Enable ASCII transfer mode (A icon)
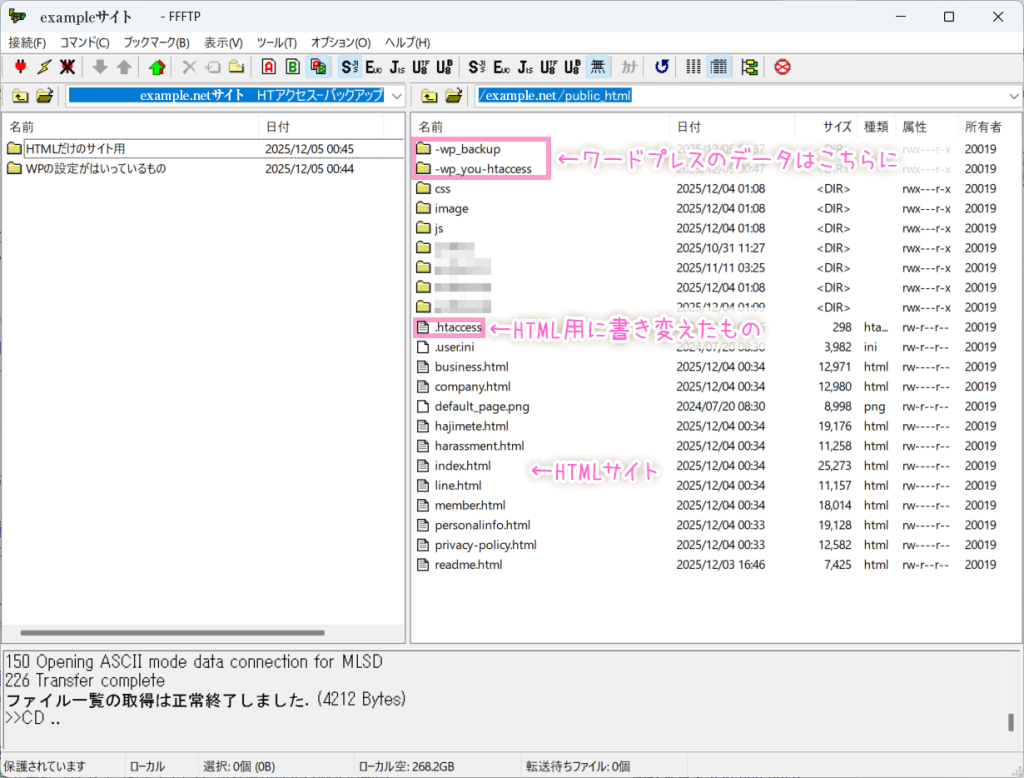This screenshot has width=1024, height=778. [x=268, y=67]
